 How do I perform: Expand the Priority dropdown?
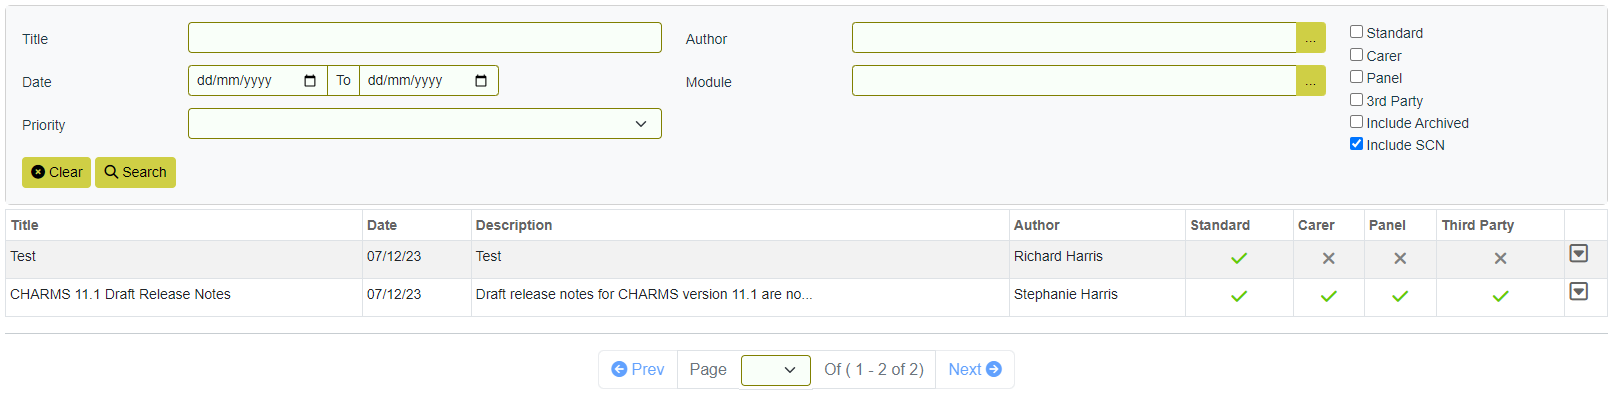click(425, 124)
